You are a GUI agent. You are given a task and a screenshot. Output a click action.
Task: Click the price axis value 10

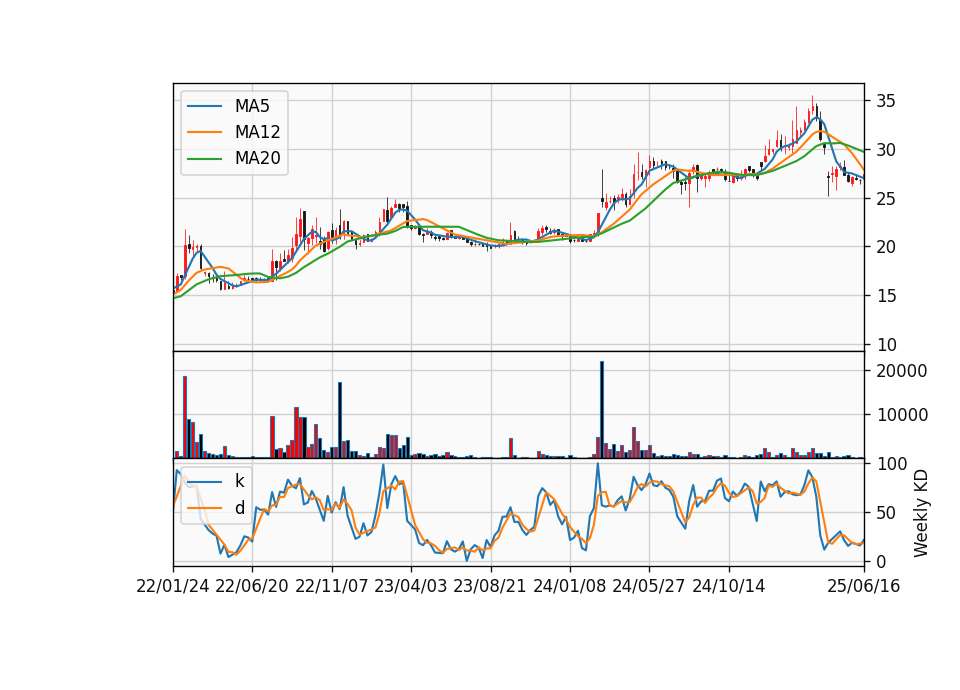point(886,345)
